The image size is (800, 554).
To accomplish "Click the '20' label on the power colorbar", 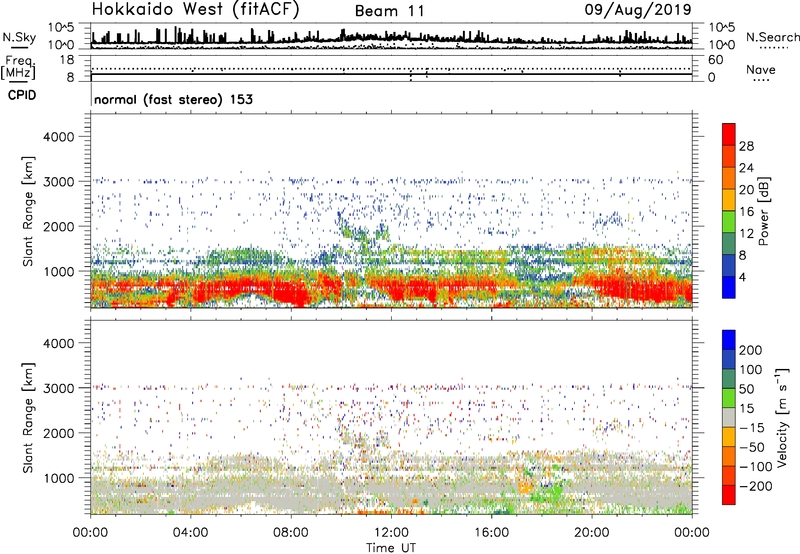I will (746, 190).
